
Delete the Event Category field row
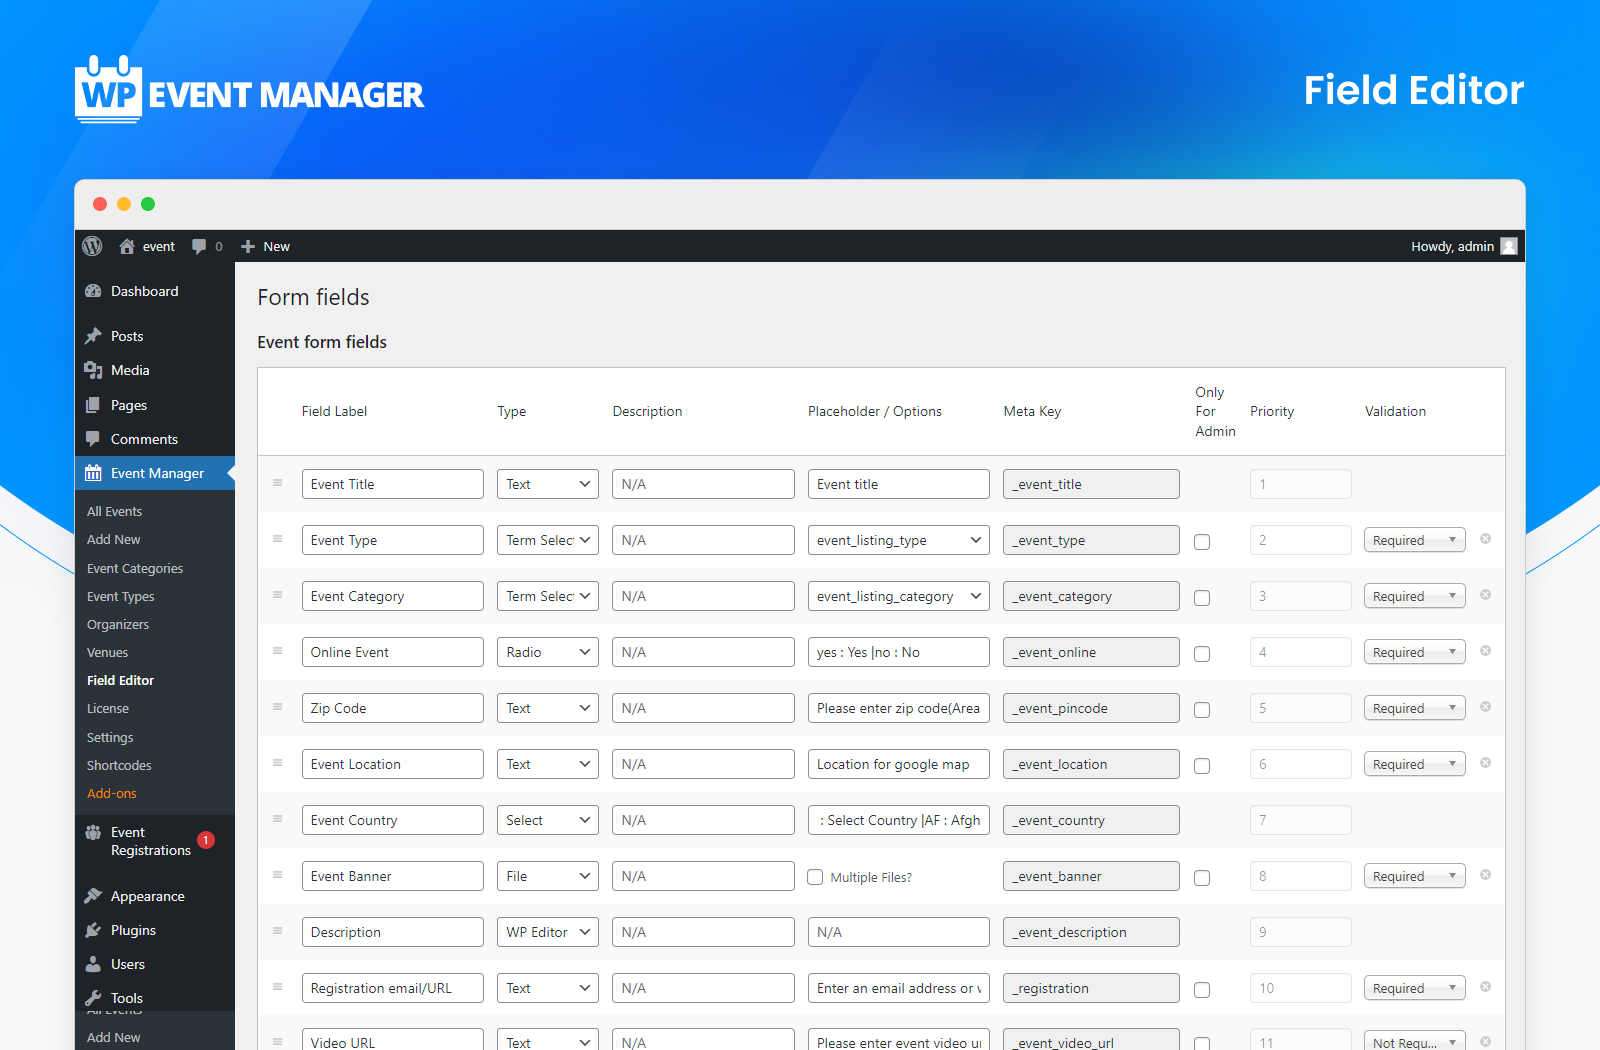tap(1486, 595)
